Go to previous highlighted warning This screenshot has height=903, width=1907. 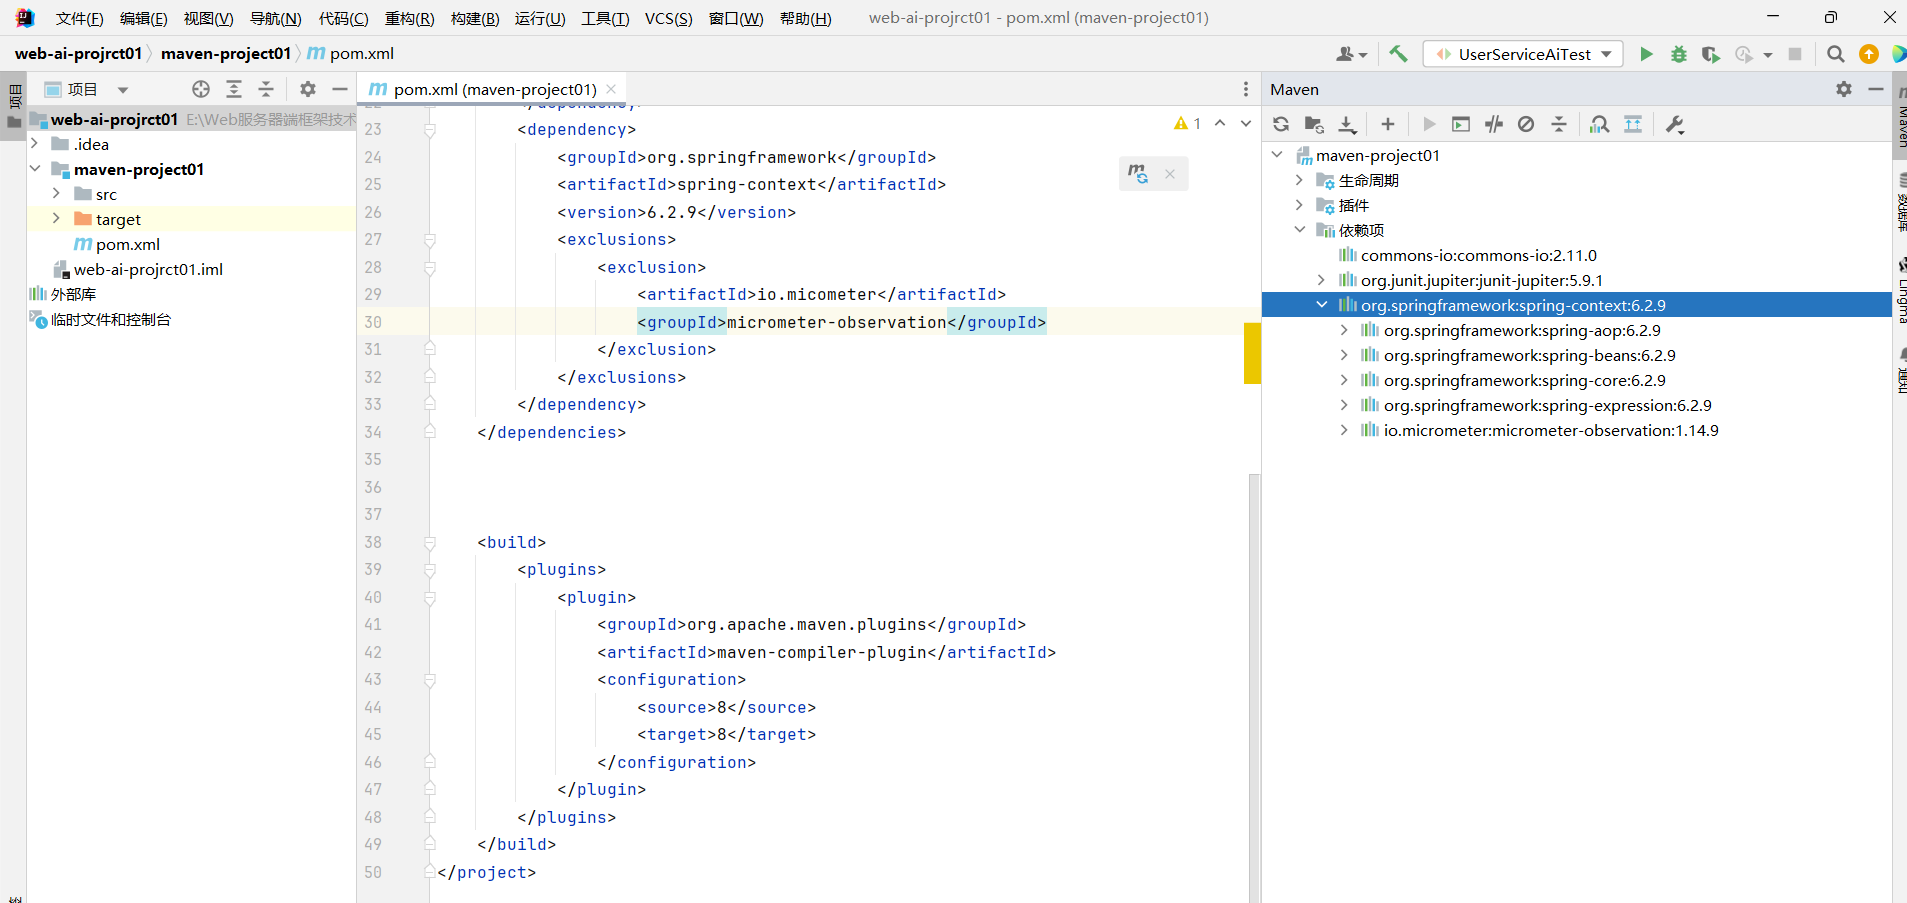pyautogui.click(x=1220, y=123)
